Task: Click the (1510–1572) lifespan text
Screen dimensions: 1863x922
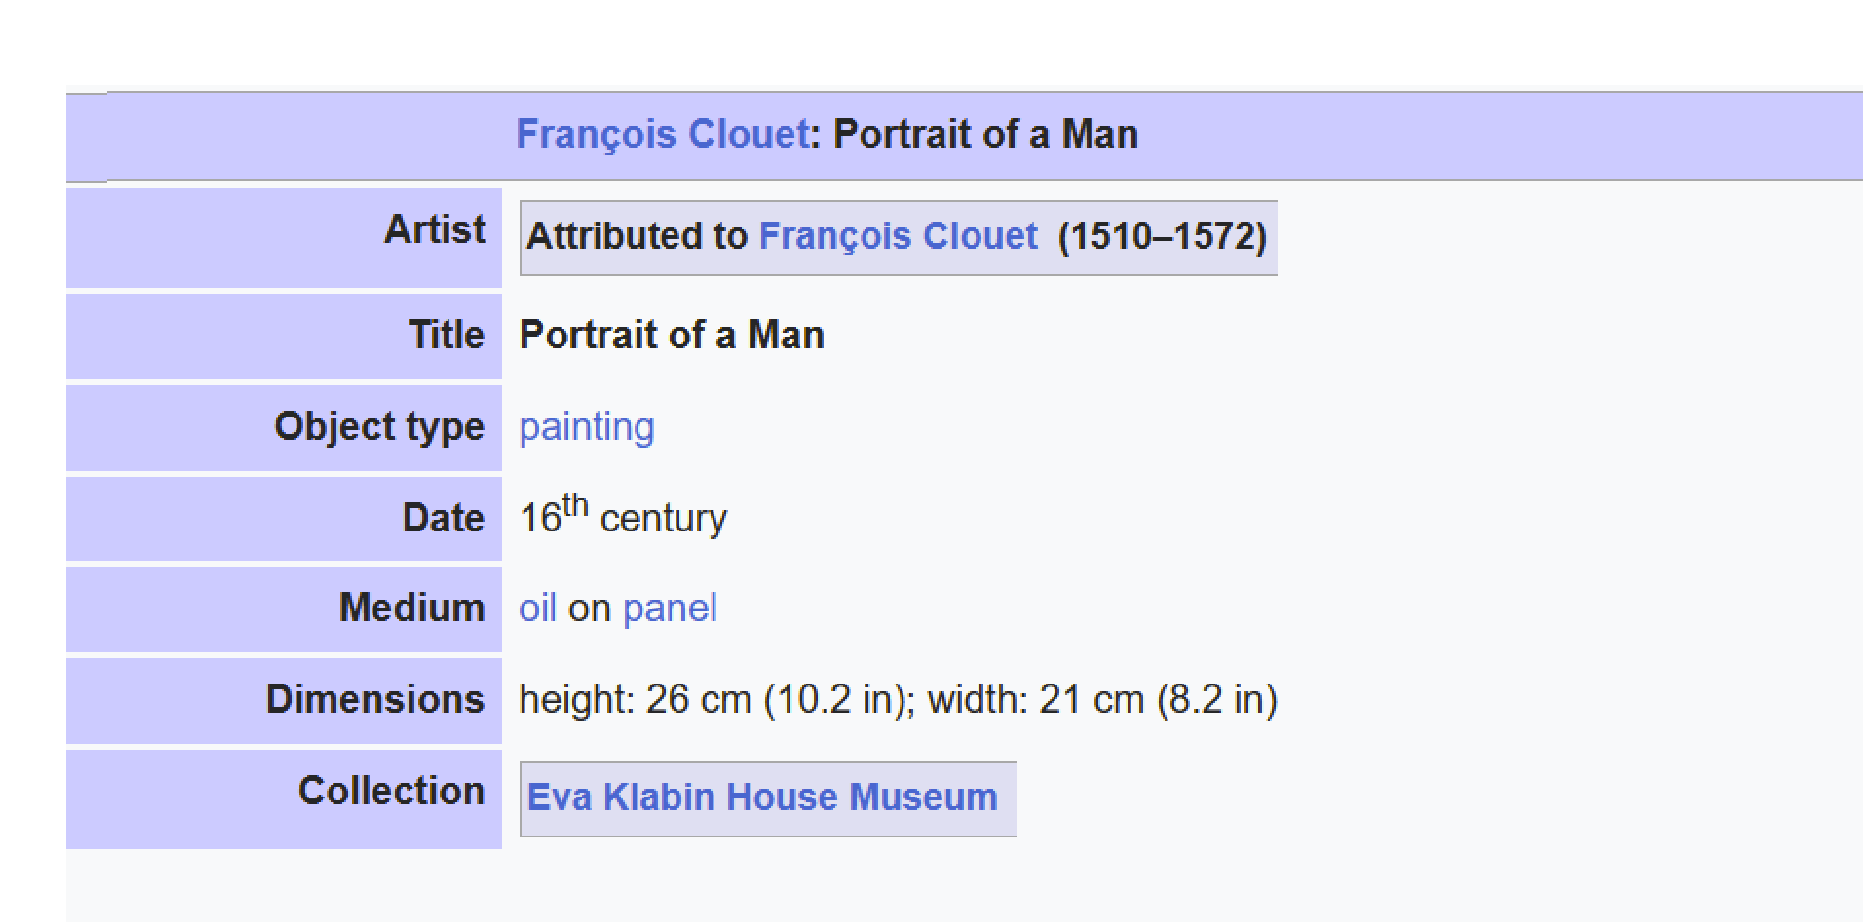Action: click(1163, 237)
